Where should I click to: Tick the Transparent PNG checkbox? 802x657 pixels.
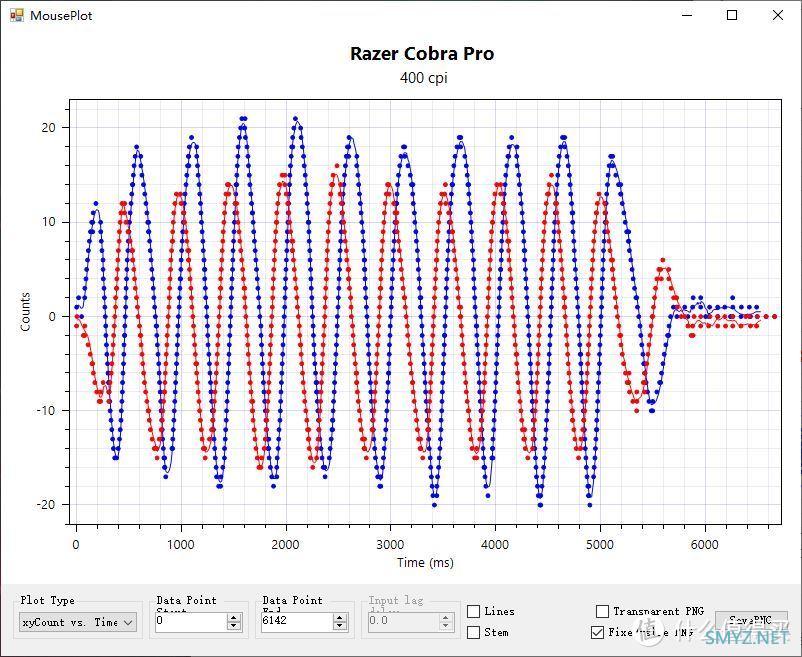pos(603,611)
